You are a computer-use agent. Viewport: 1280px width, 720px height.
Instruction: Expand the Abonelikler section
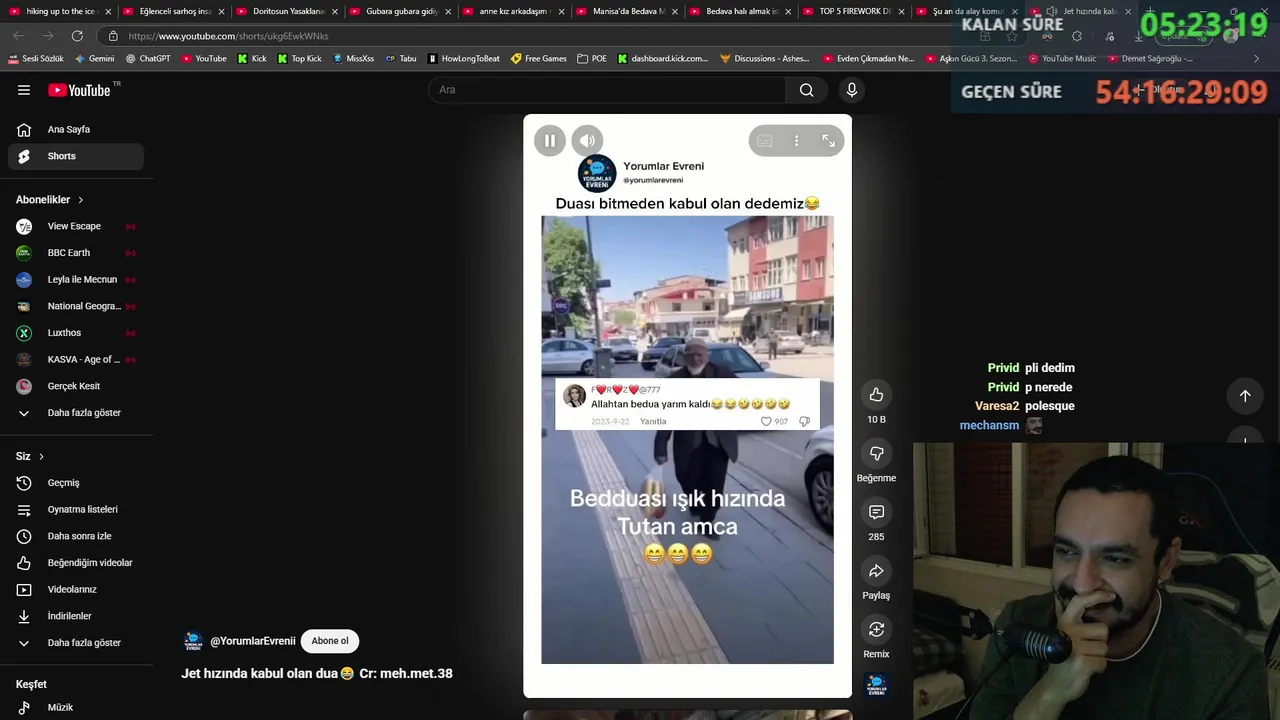(x=50, y=200)
